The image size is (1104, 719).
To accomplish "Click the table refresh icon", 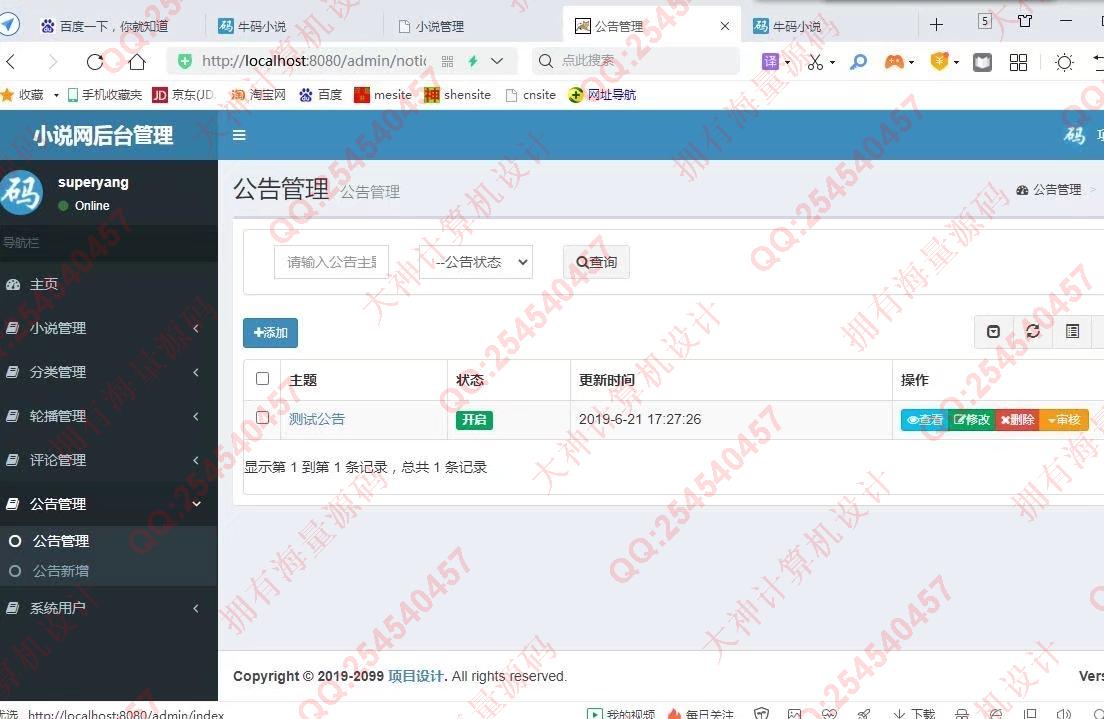I will point(1033,332).
